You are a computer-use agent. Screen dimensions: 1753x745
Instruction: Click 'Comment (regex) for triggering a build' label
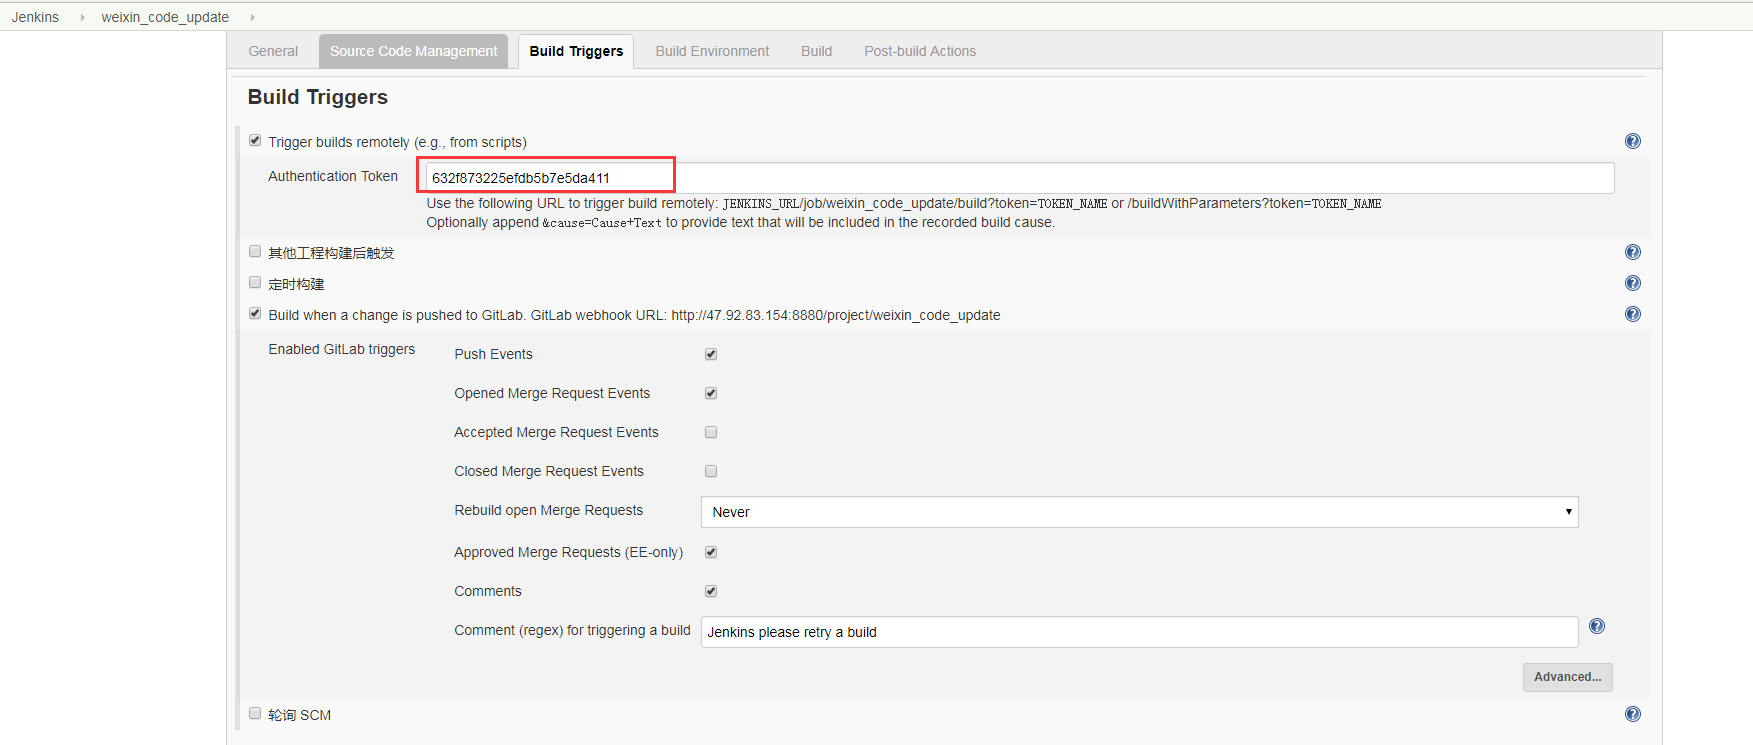tap(572, 630)
